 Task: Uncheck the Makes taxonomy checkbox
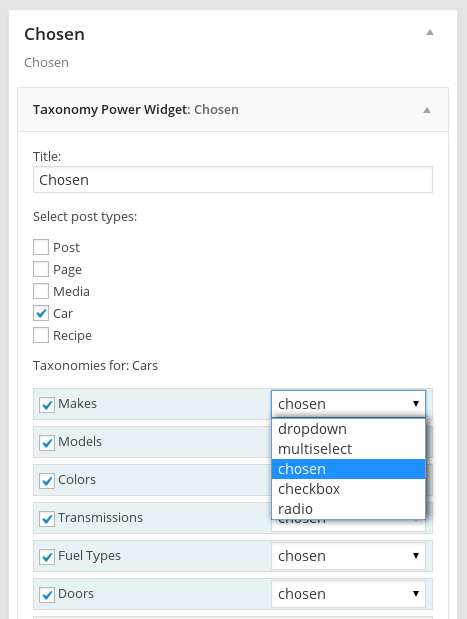[47, 405]
